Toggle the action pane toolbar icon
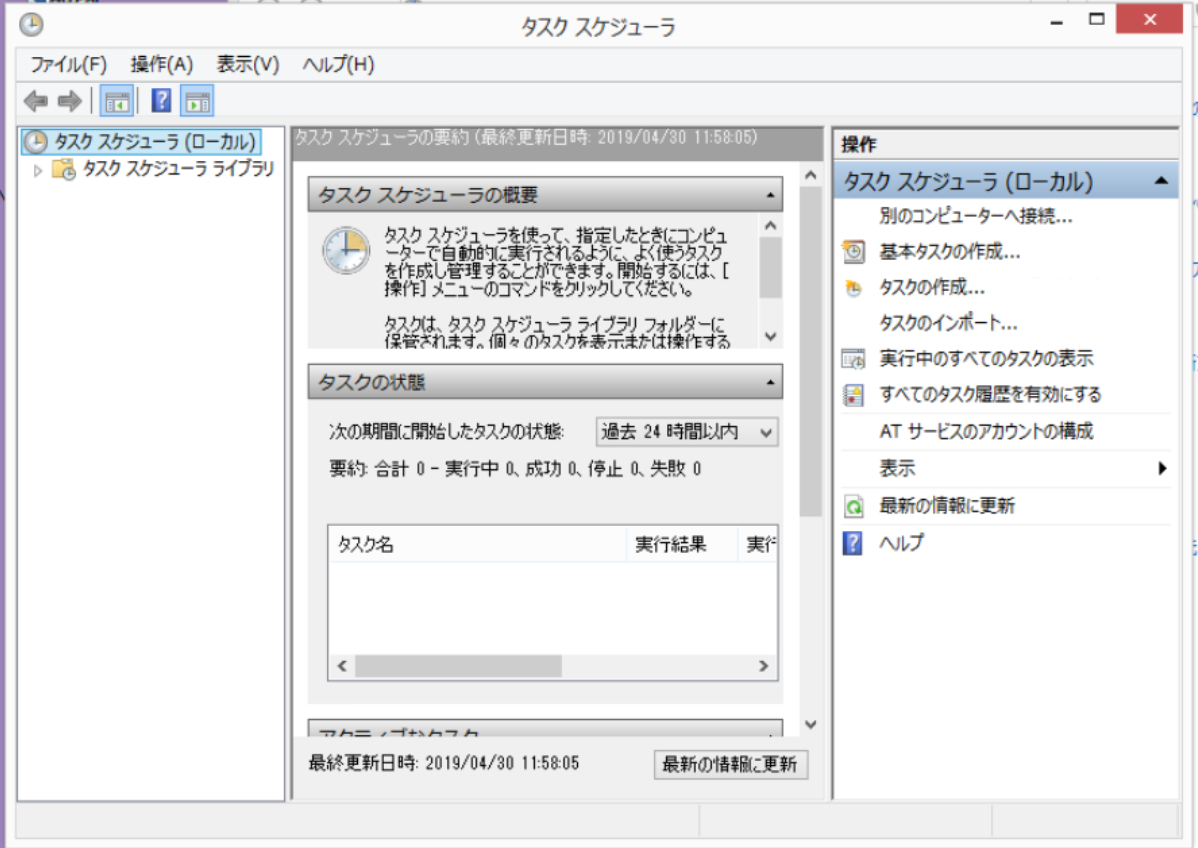1198x848 pixels. coord(197,101)
